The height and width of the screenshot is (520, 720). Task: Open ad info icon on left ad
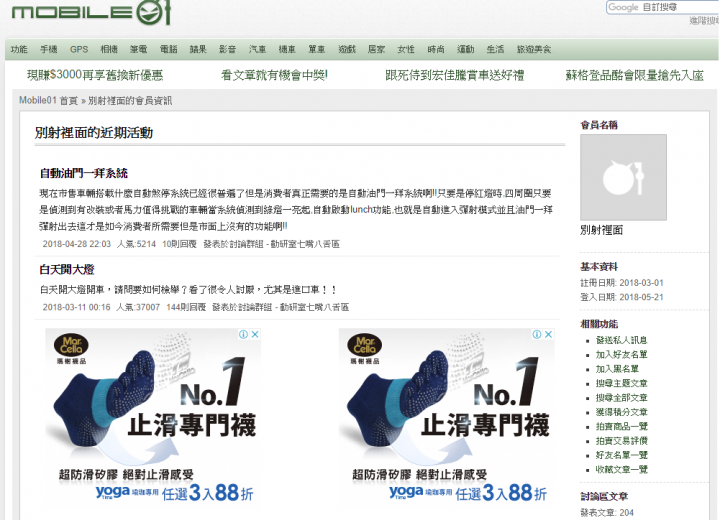[244, 334]
